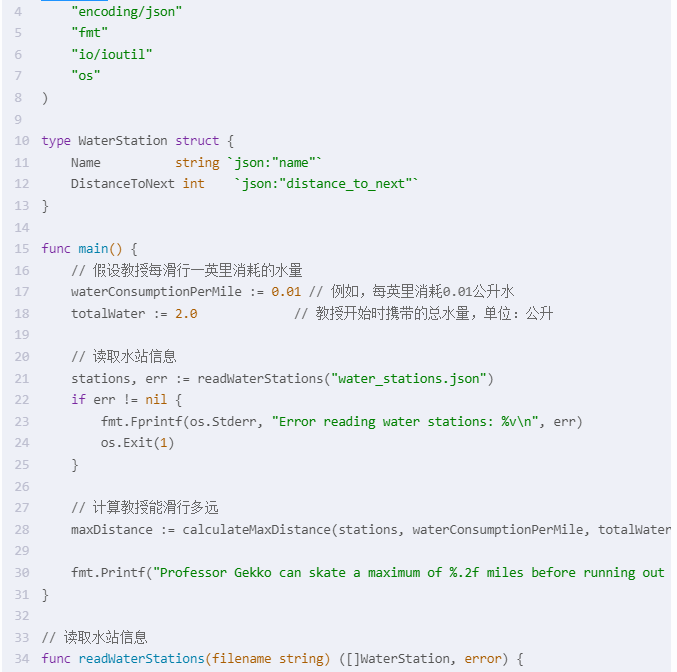Place cursor on "encoding/json" import string
The image size is (677, 672).
click(x=127, y=11)
